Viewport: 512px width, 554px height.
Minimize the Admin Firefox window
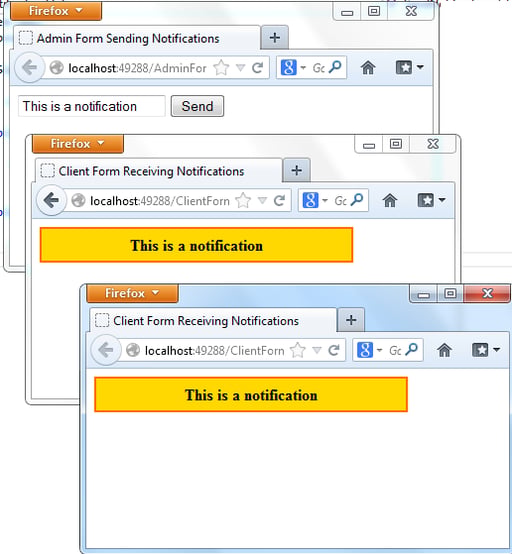tap(347, 12)
